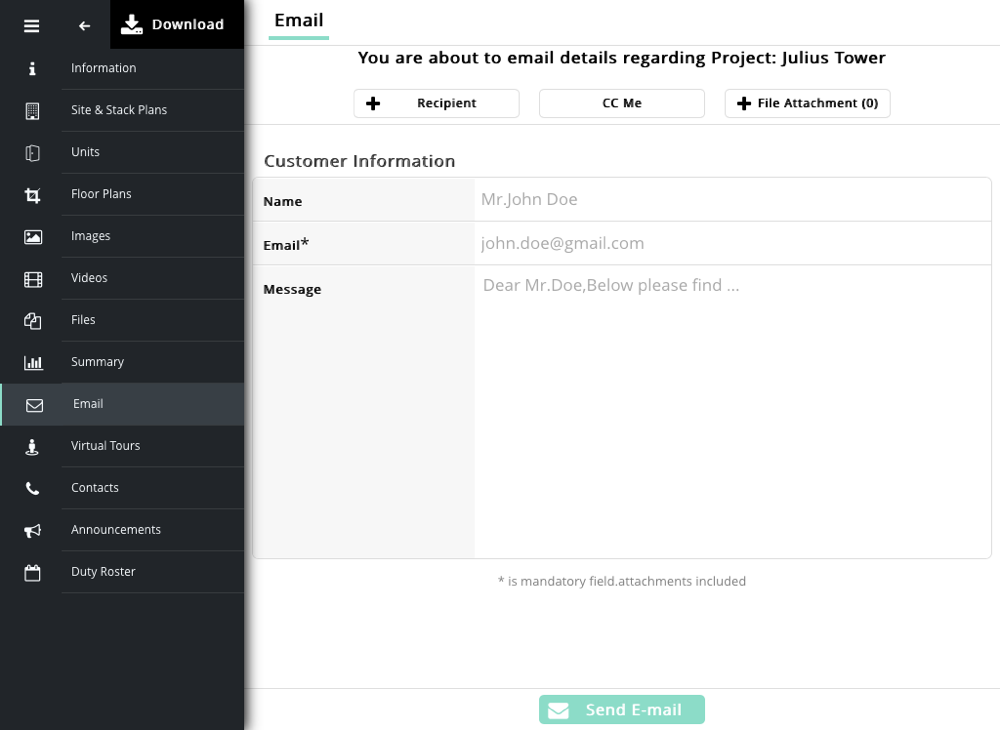Viewport: 1000px width, 730px height.
Task: Click the Announcements megaphone icon
Action: click(33, 531)
